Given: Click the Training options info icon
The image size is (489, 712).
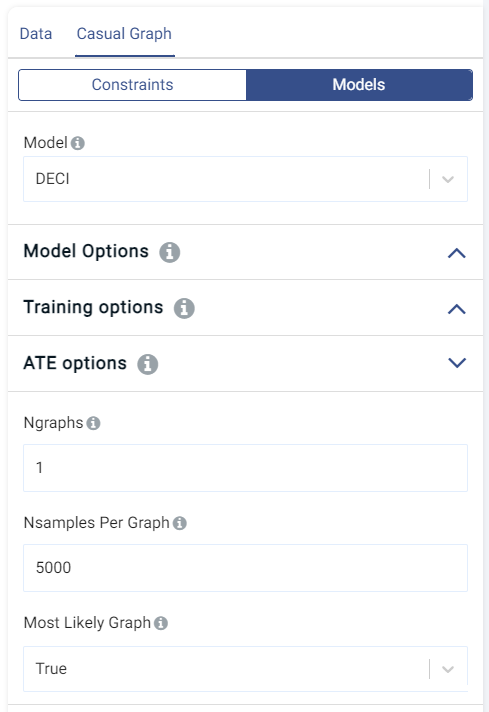Looking at the screenshot, I should 184,308.
